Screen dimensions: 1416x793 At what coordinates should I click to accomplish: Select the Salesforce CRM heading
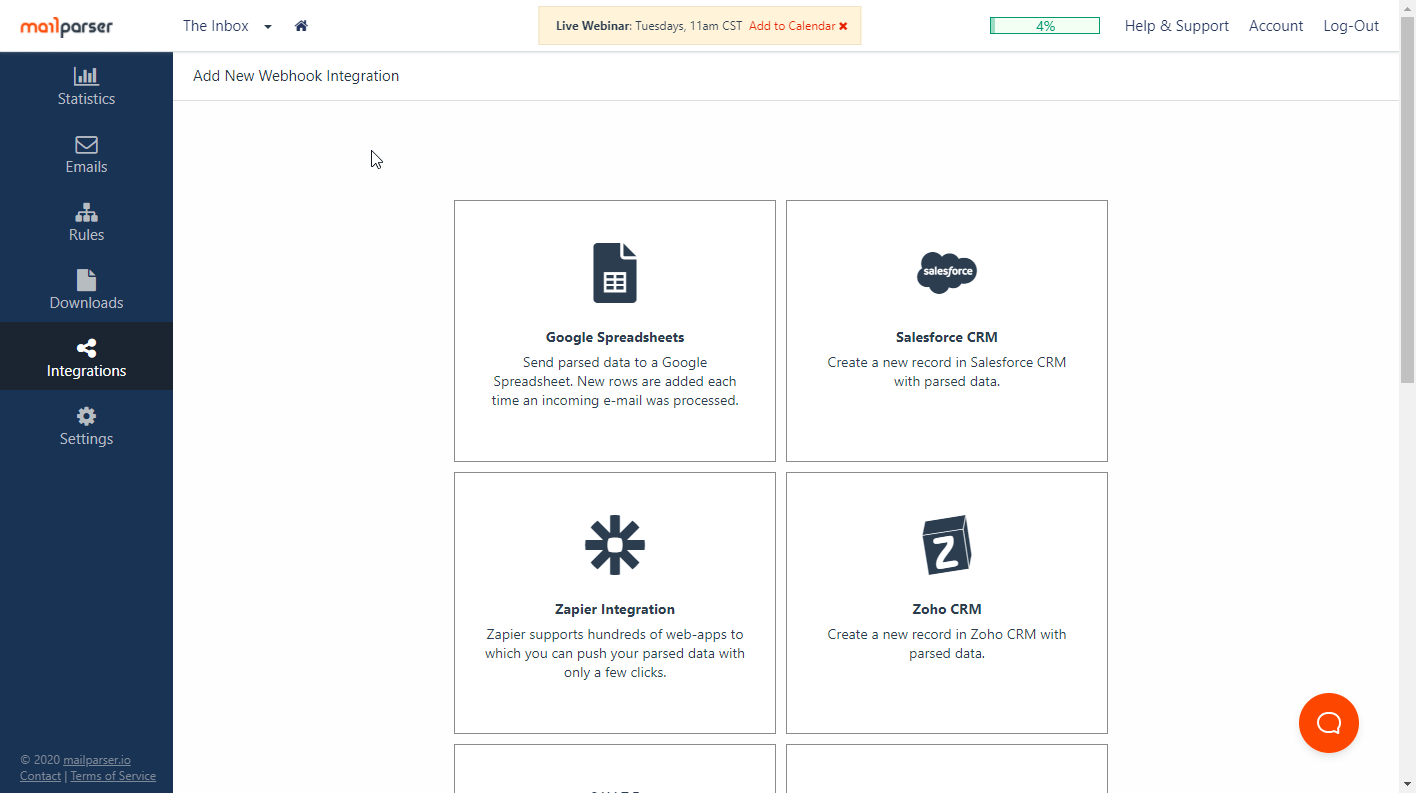(947, 337)
